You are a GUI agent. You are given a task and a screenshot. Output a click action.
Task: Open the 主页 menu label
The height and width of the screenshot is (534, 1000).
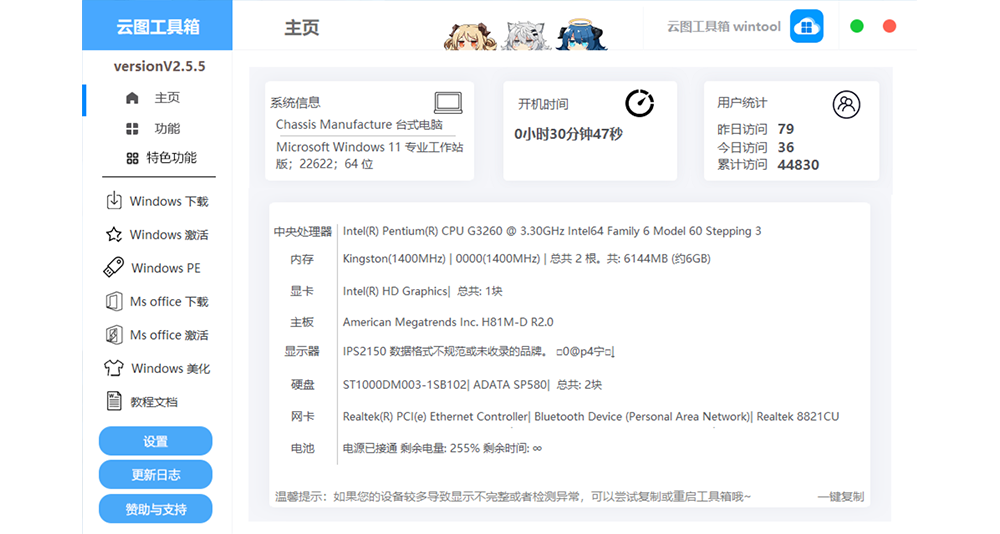point(167,98)
